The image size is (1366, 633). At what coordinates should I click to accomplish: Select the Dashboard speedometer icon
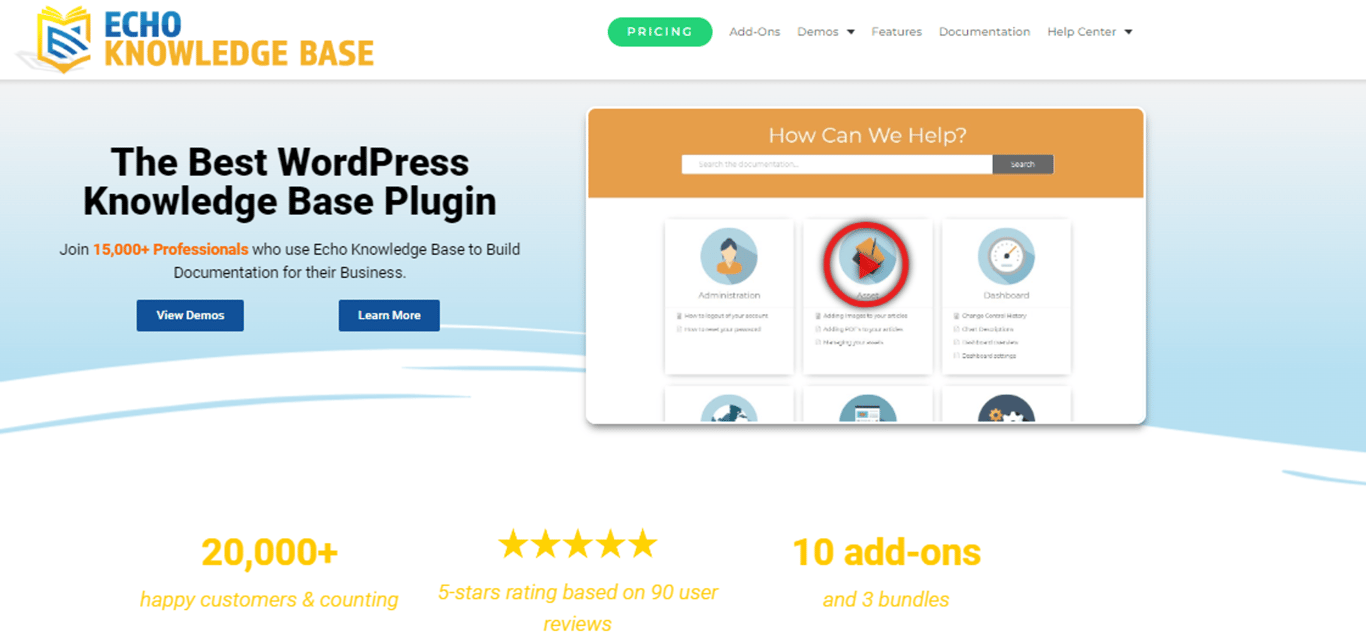click(x=1006, y=257)
